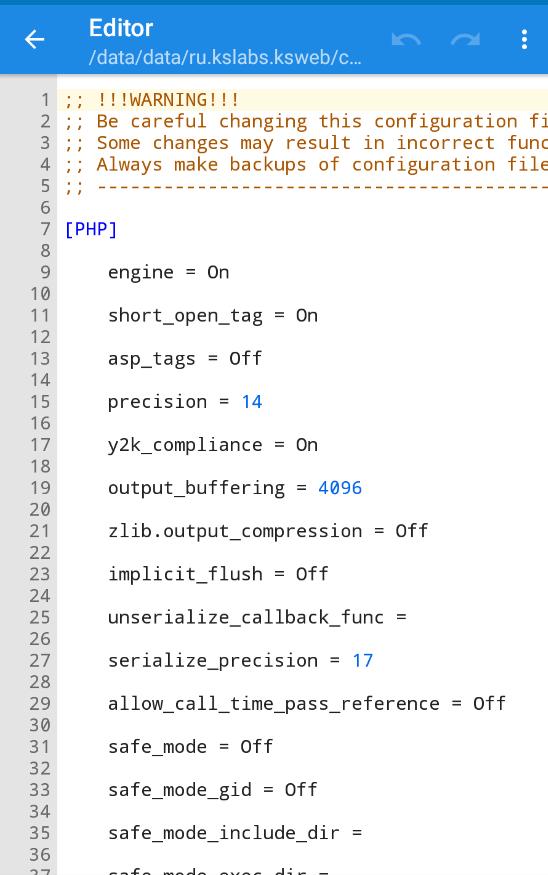The width and height of the screenshot is (548, 875).
Task: Click the engine = On line
Action: click(x=168, y=272)
